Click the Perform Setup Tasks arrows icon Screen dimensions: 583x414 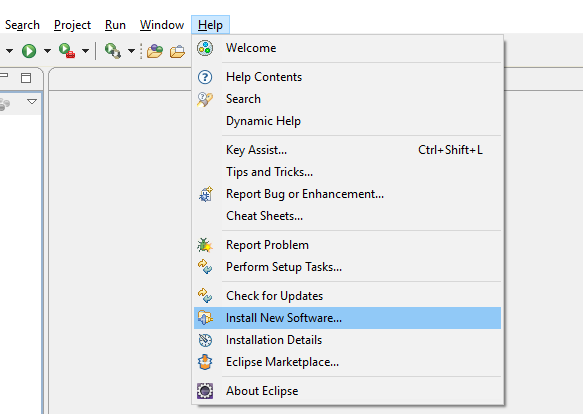[x=205, y=267]
